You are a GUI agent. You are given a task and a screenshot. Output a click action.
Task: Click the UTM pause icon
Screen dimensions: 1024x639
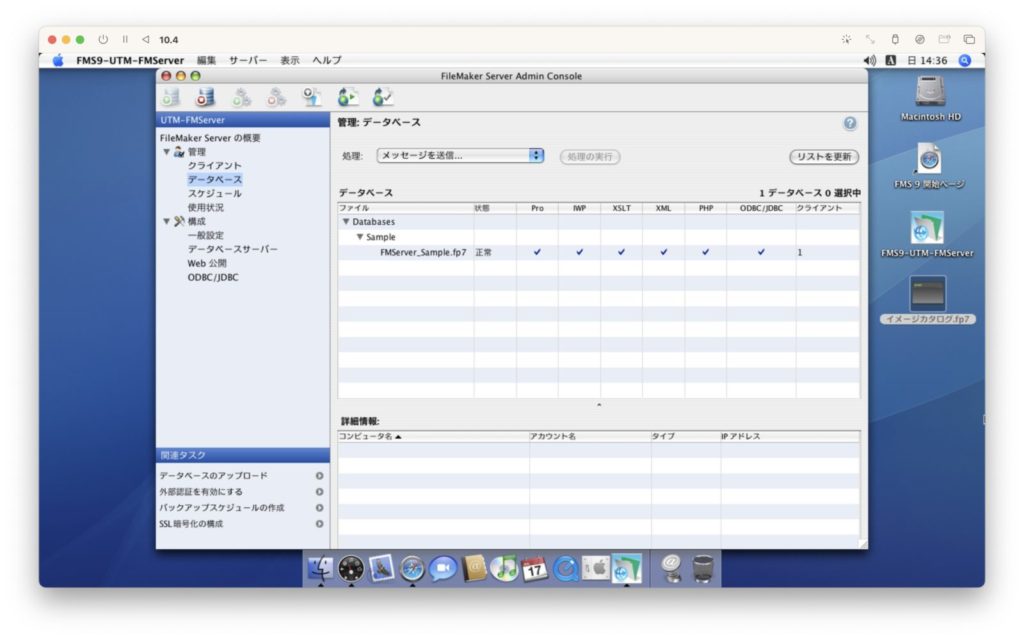click(125, 39)
